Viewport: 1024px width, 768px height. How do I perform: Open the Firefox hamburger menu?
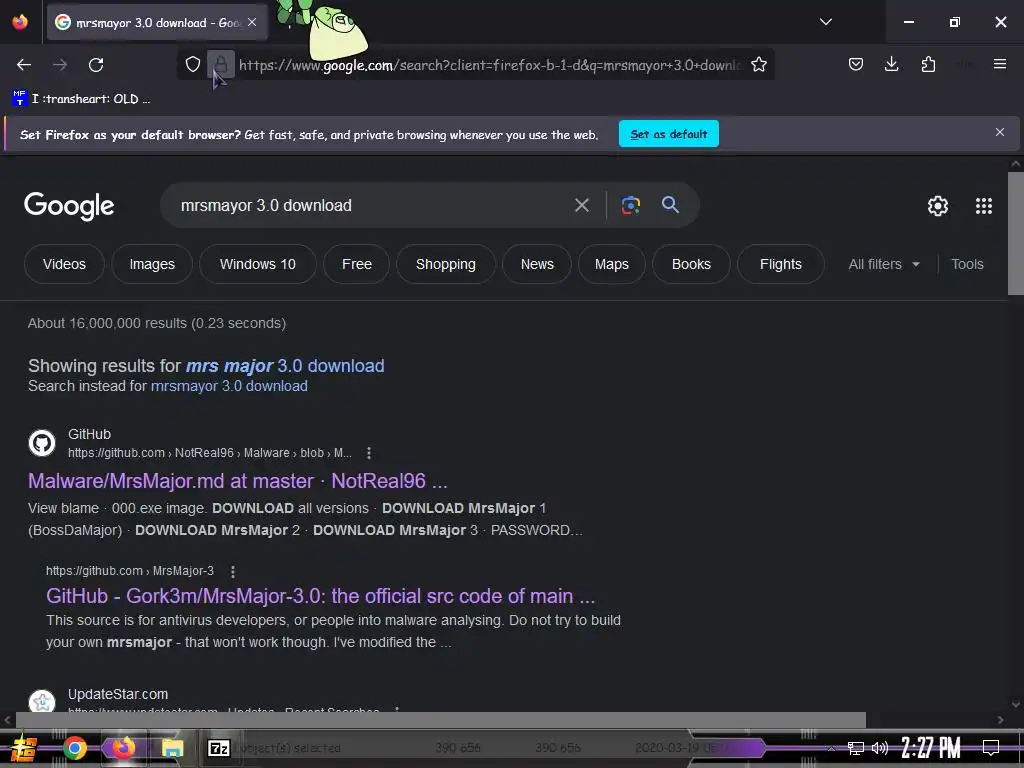(1000, 64)
